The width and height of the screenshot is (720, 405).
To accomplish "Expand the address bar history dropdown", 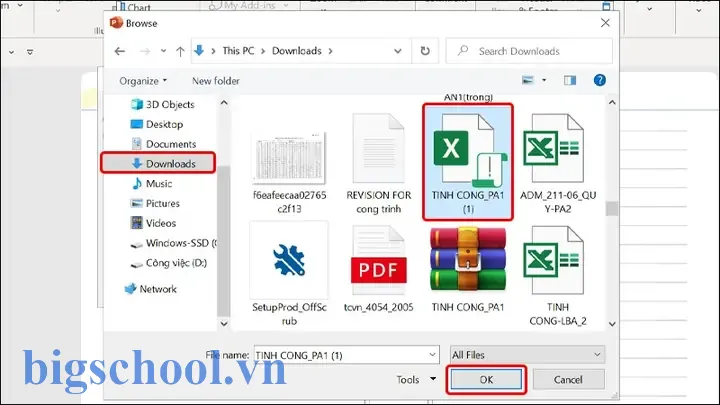I will pyautogui.click(x=398, y=51).
